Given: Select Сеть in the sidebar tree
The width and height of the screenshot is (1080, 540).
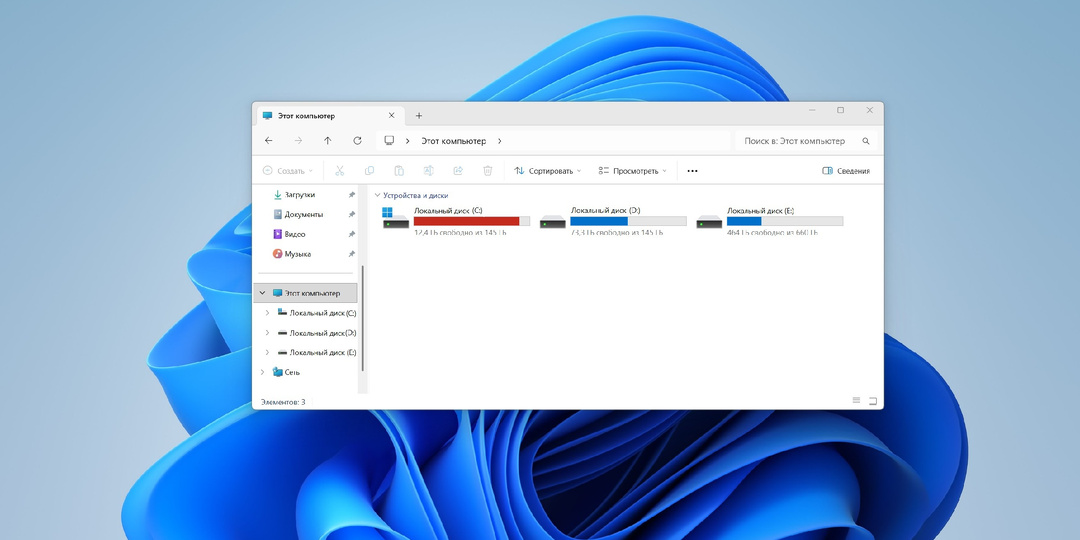Looking at the screenshot, I should tap(287, 372).
